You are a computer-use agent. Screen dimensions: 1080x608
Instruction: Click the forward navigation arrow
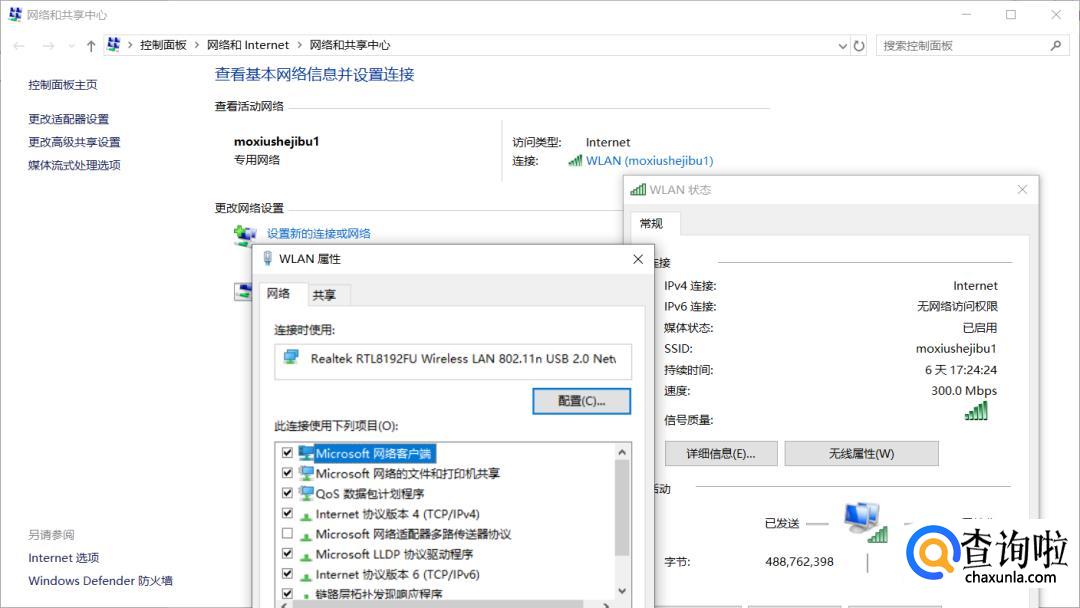click(48, 45)
